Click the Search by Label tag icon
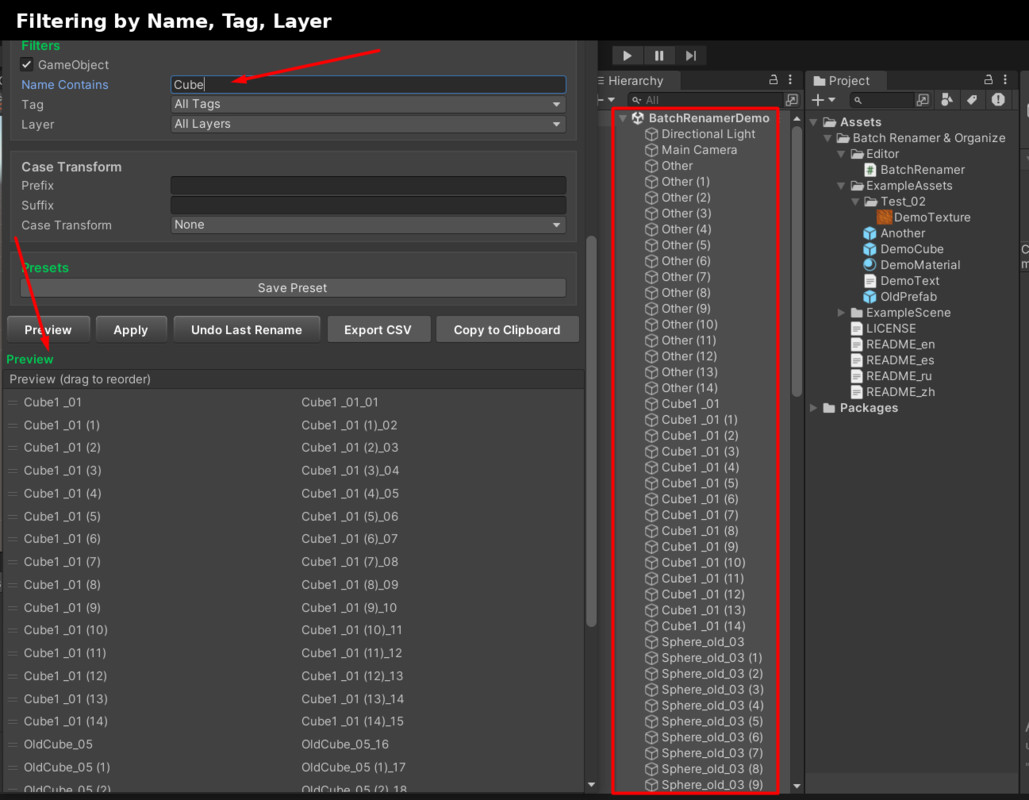Screen dimensions: 1029x800 972,100
